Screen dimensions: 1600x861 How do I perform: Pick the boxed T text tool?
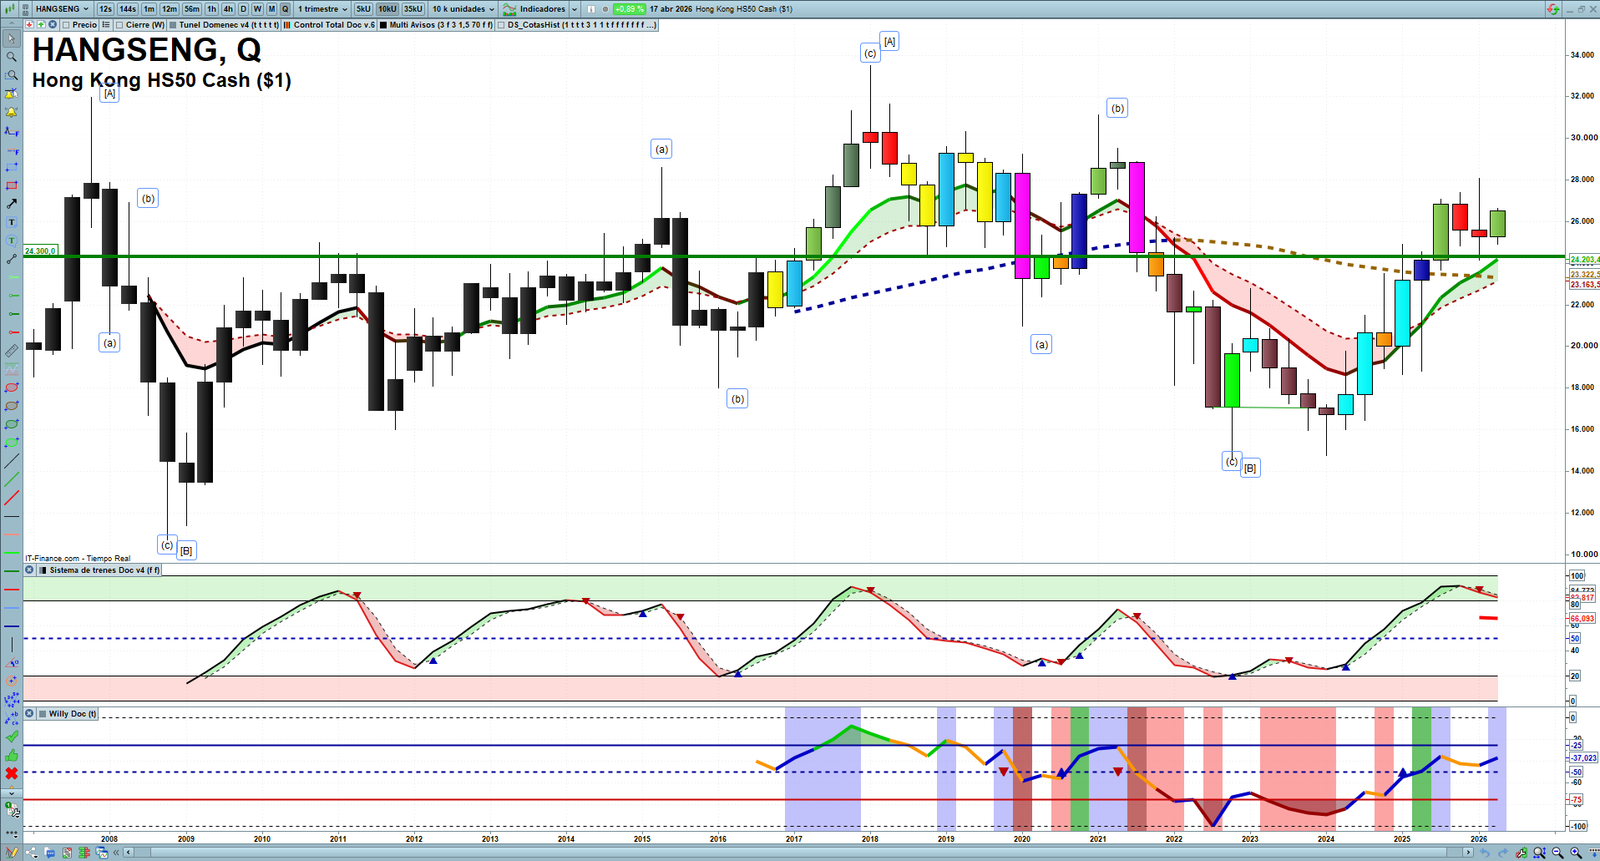coord(11,222)
